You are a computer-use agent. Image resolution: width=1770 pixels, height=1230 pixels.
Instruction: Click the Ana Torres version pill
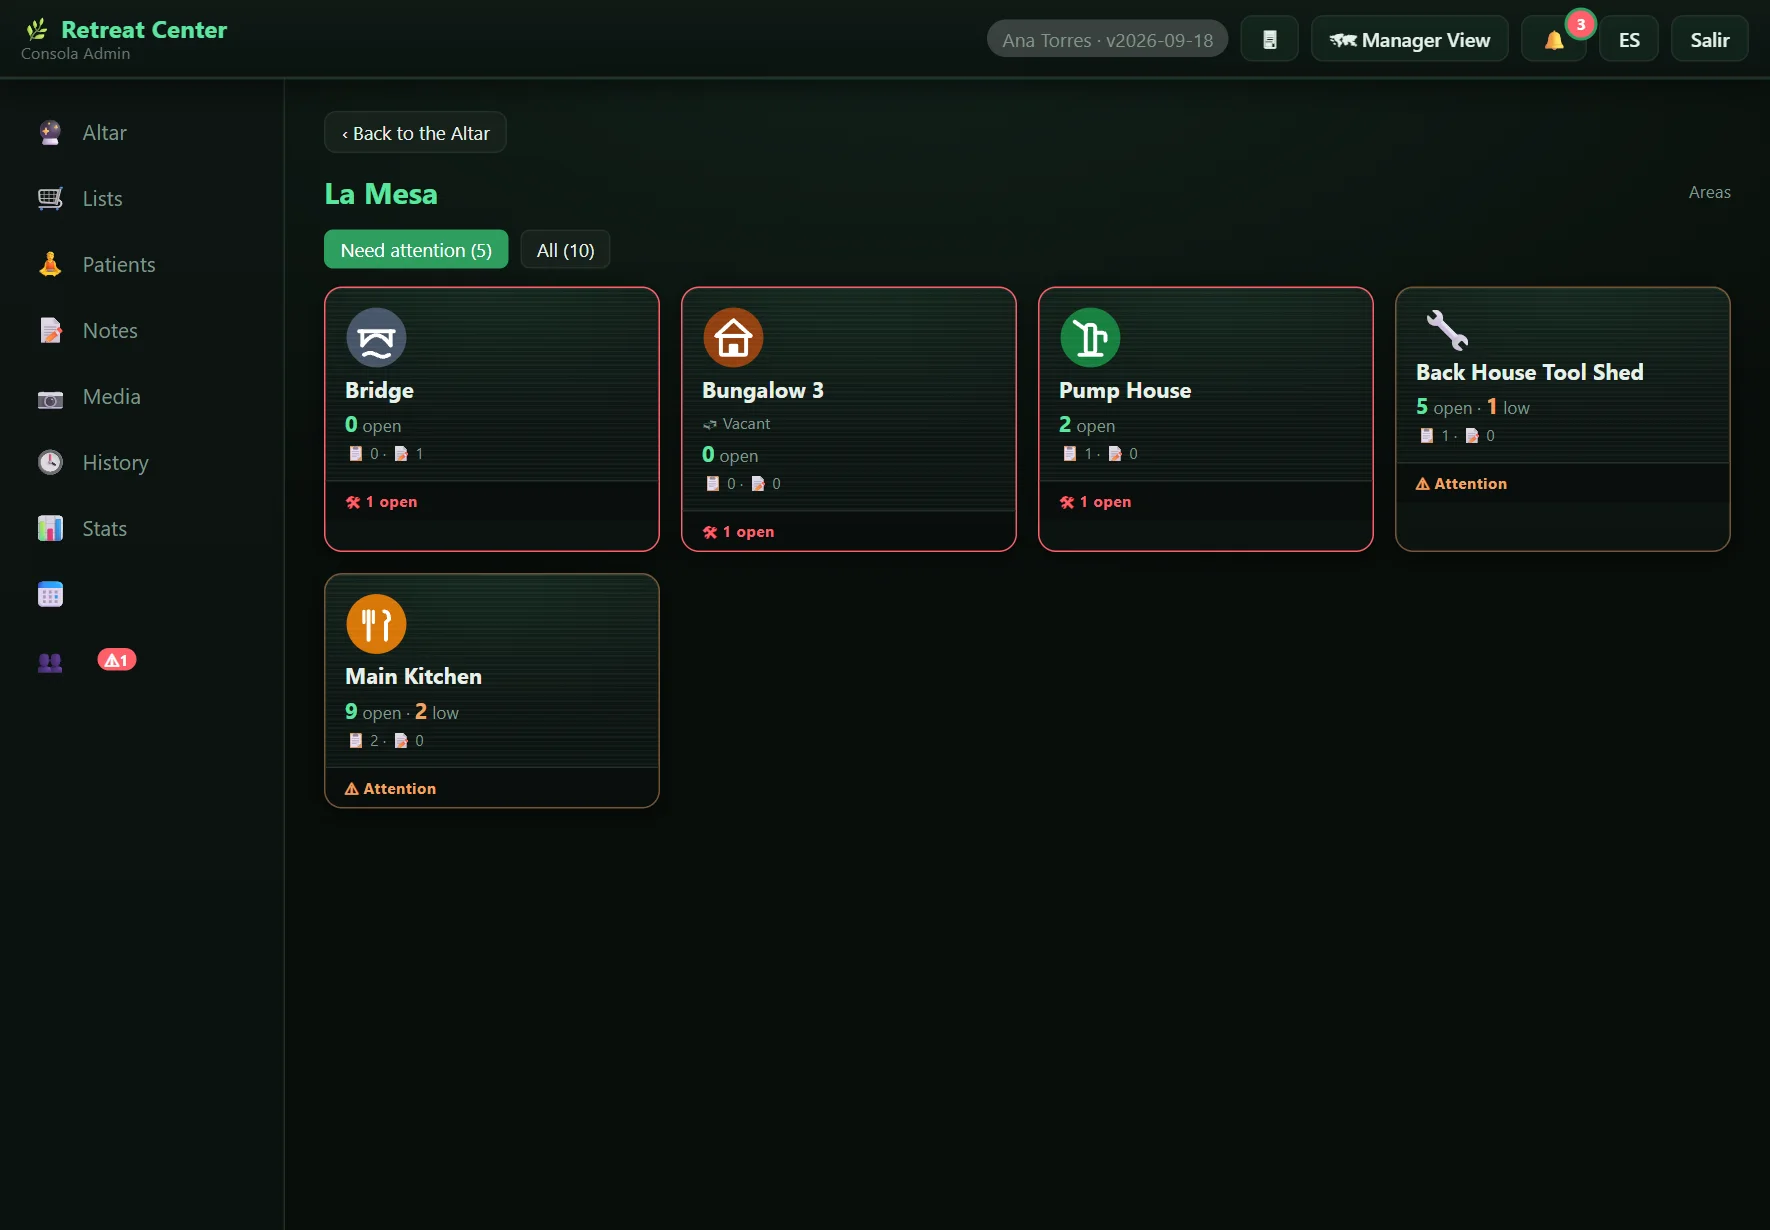(1108, 40)
